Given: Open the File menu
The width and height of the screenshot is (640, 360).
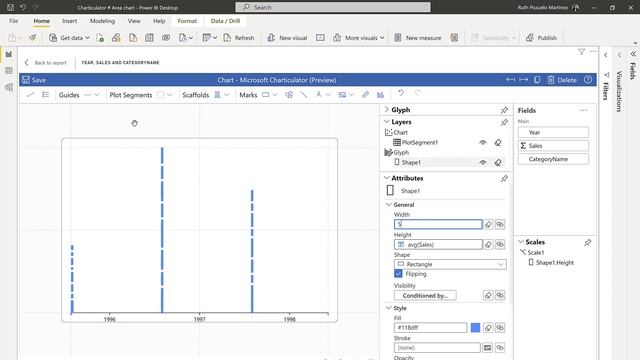Looking at the screenshot, I should (13, 21).
